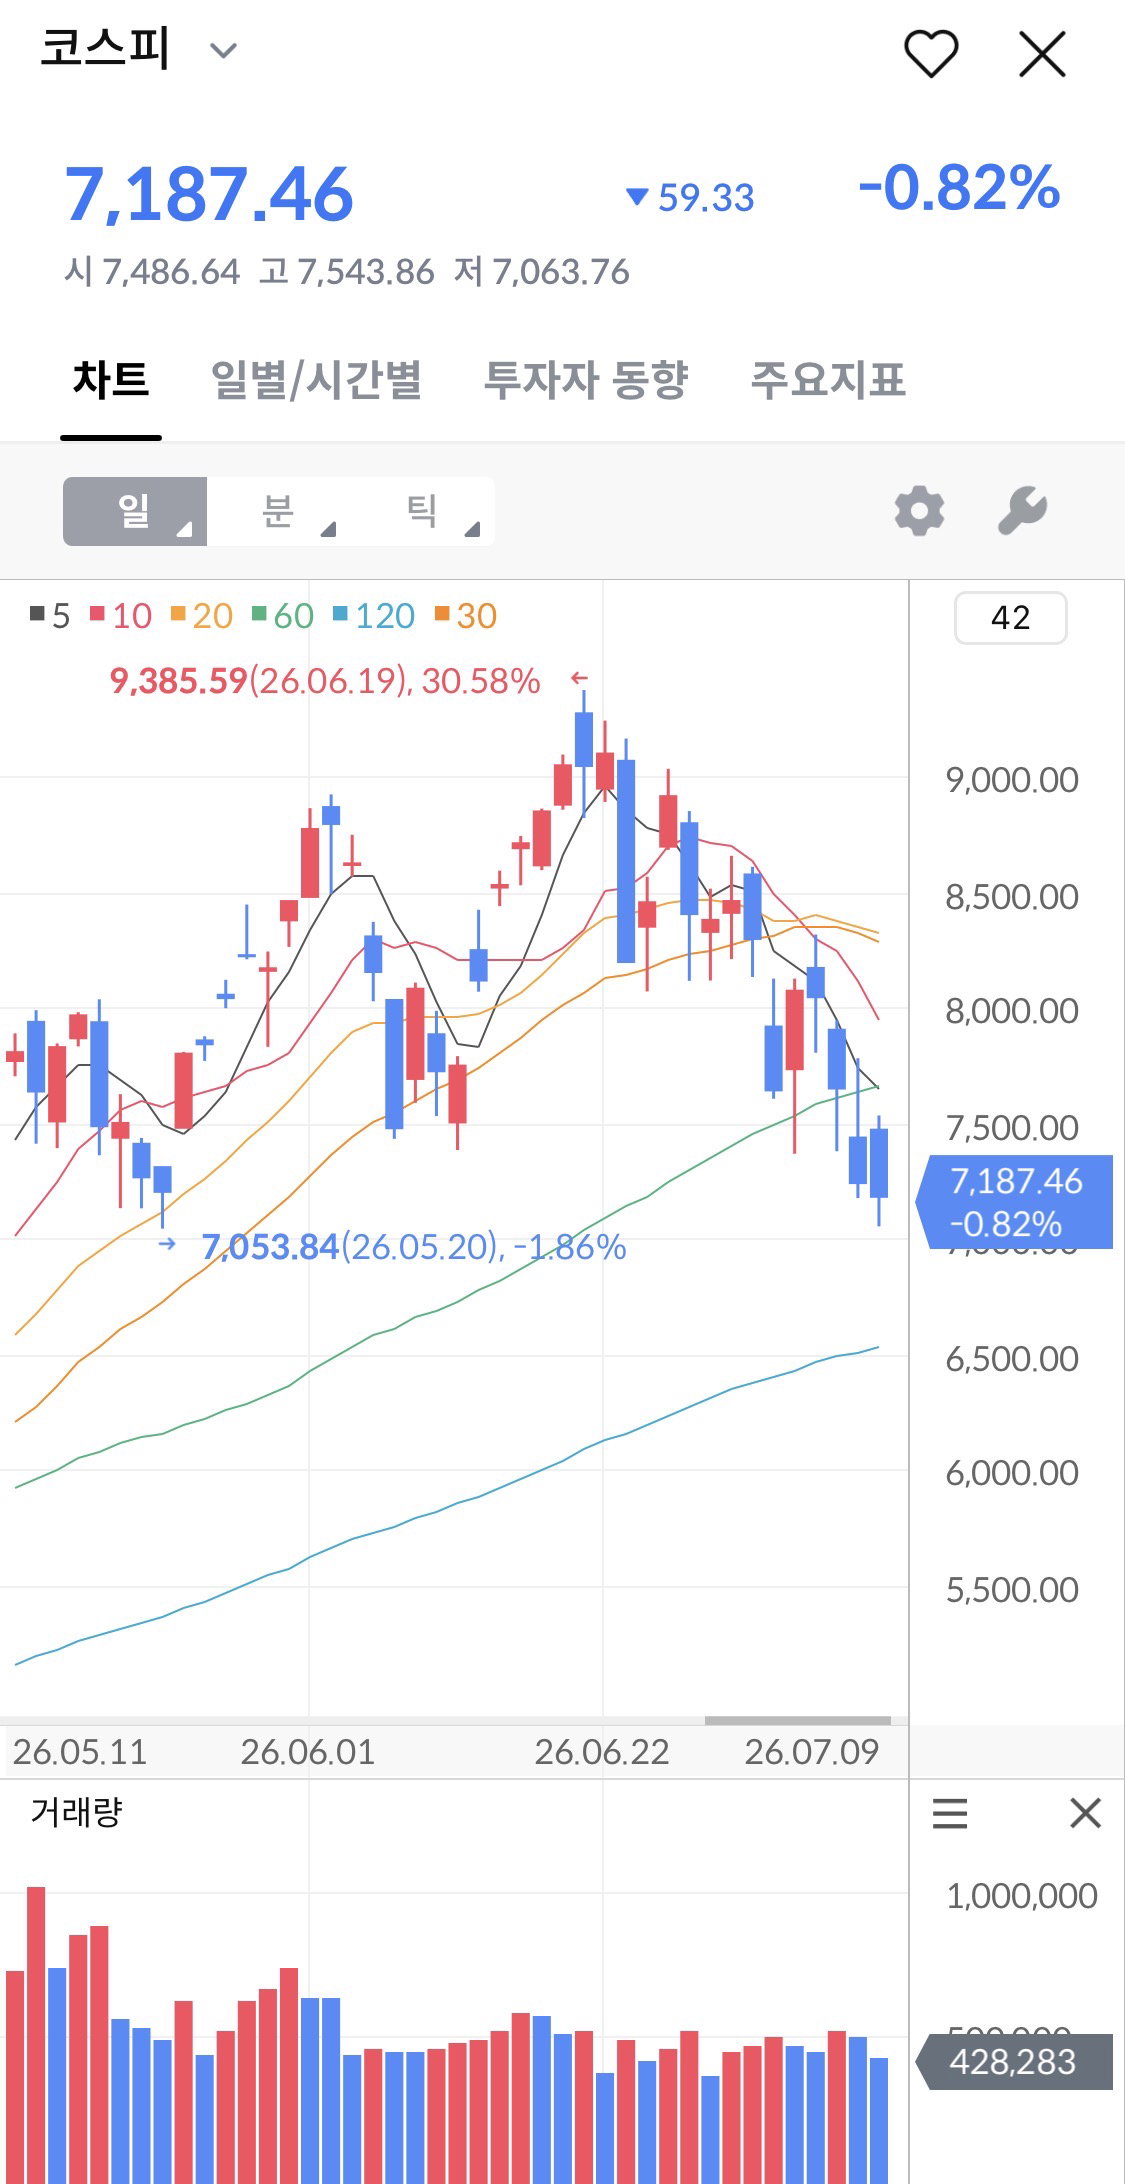Viewport: 1125px width, 2184px height.
Task: Switch to the 투자자 동향 tab
Action: pyautogui.click(x=586, y=381)
